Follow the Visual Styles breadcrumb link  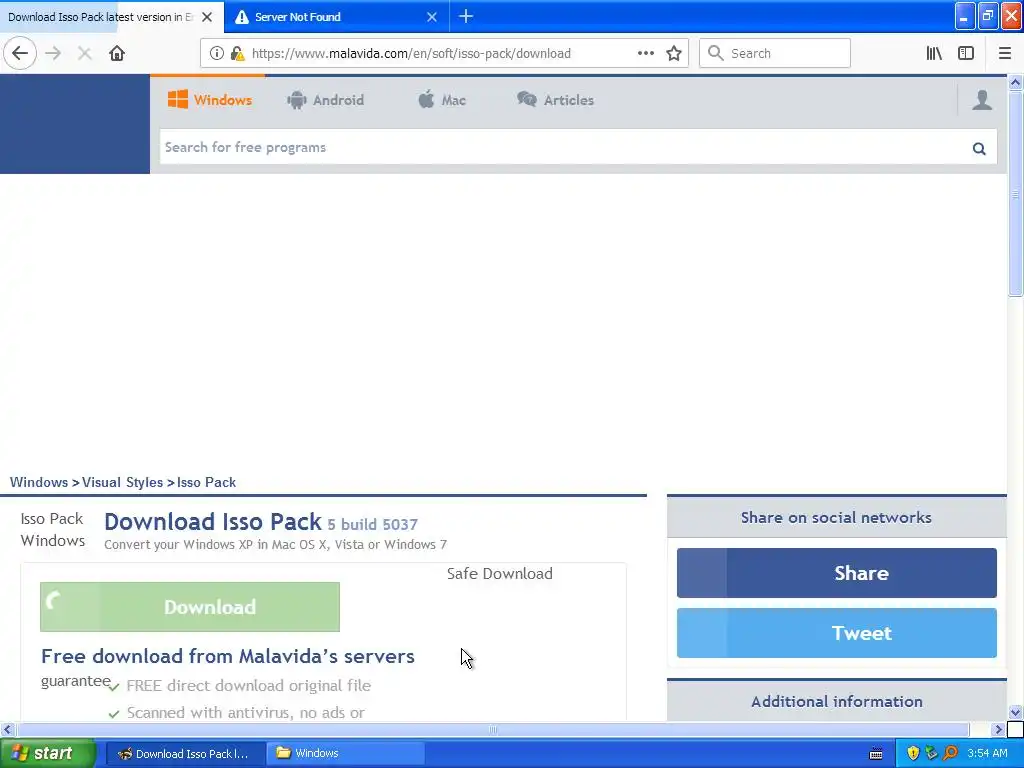pyautogui.click(x=122, y=483)
